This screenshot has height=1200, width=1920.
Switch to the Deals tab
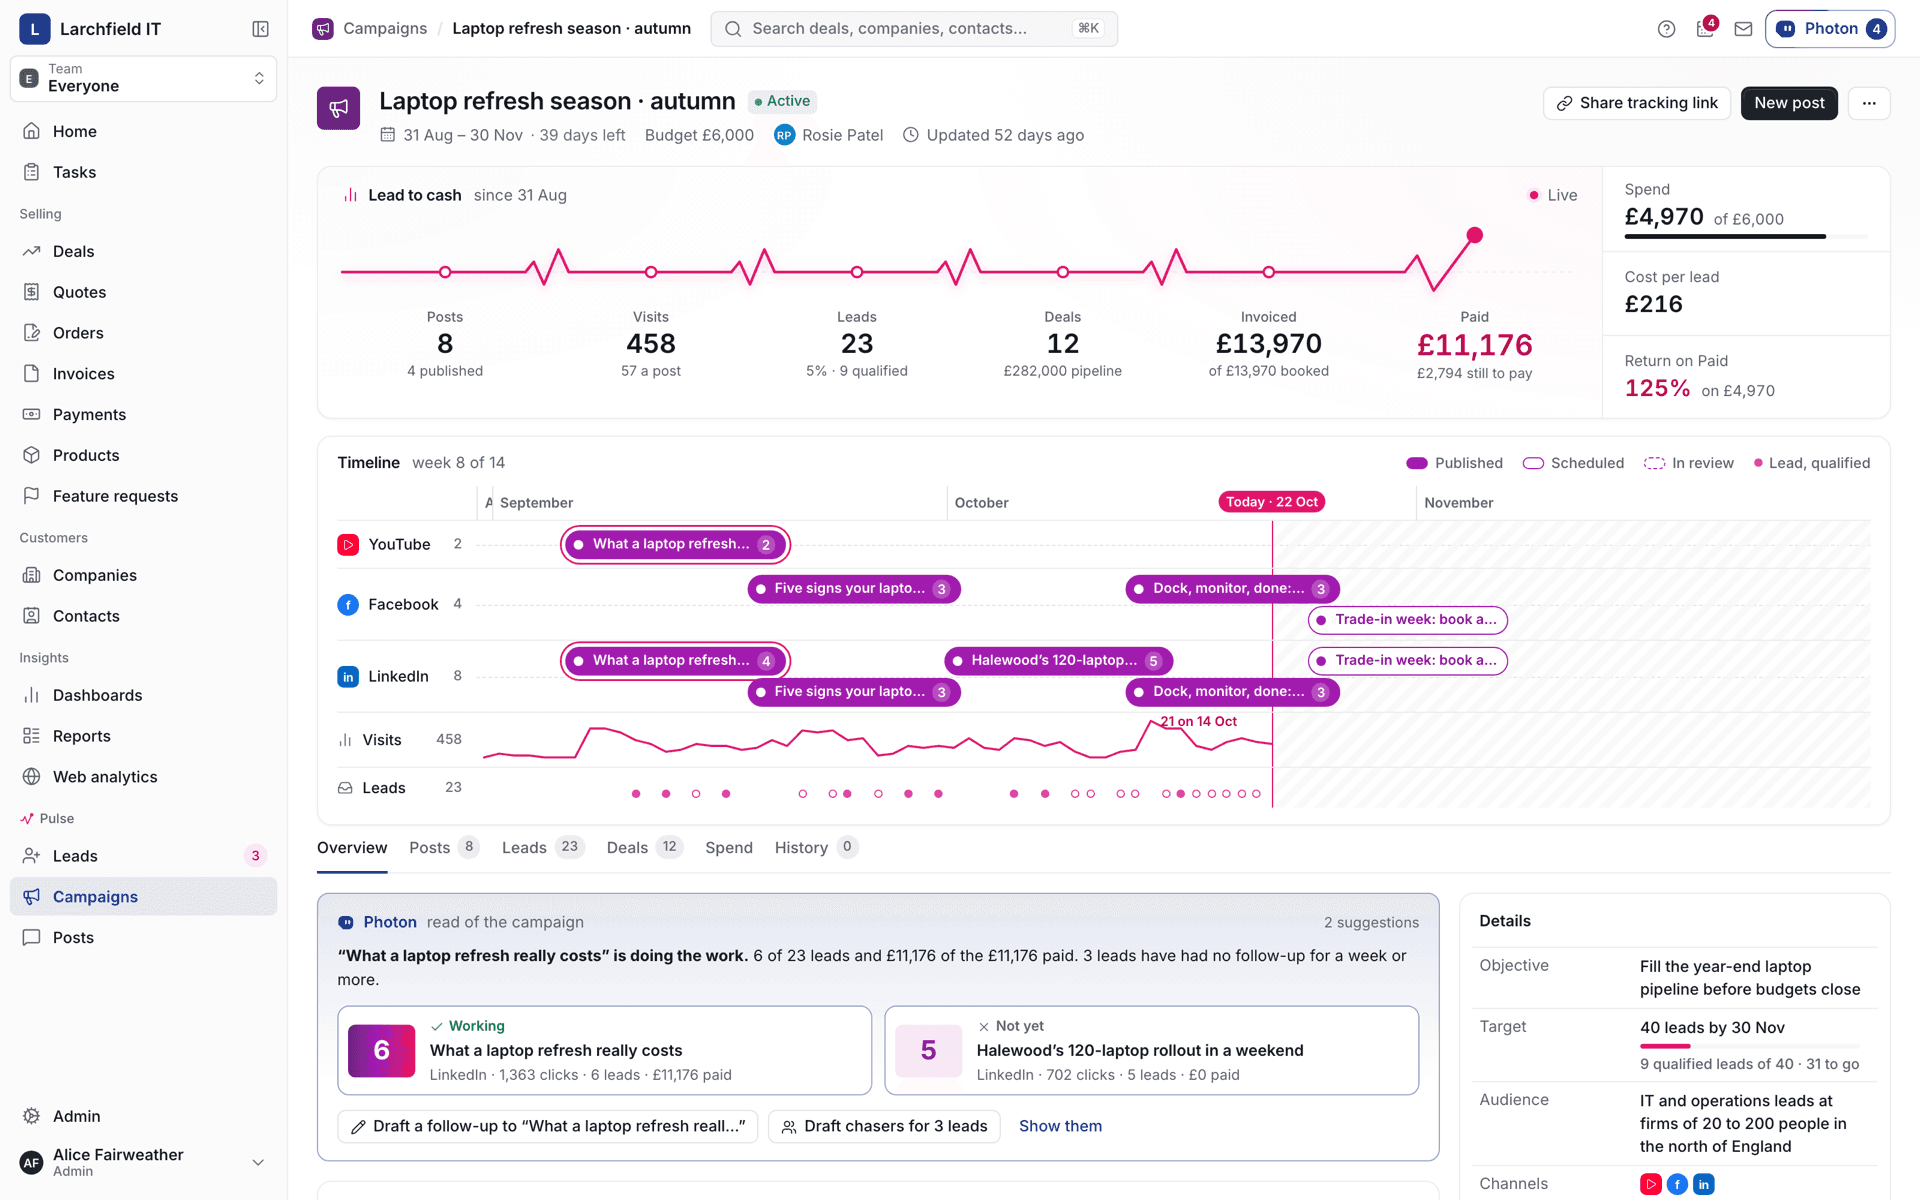coord(644,848)
